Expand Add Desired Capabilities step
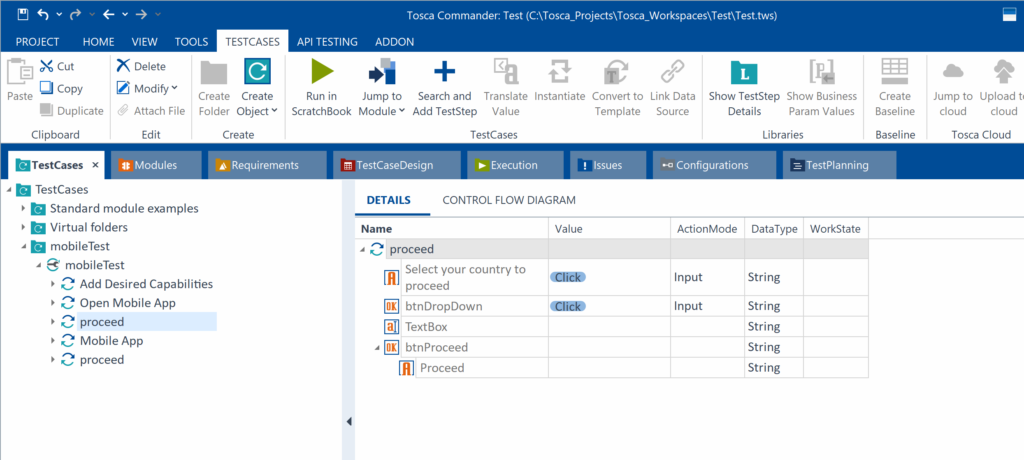 54,284
